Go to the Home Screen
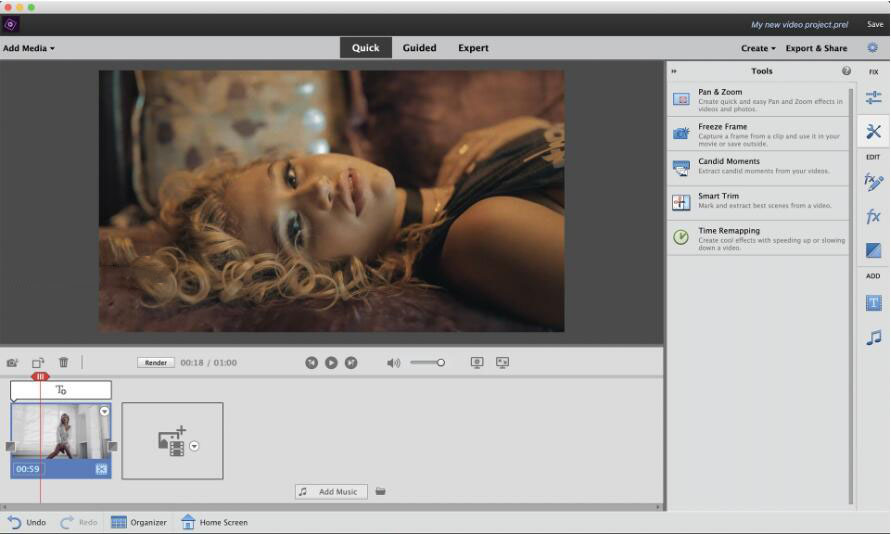Screen dimensions: 891x534 tap(214, 522)
